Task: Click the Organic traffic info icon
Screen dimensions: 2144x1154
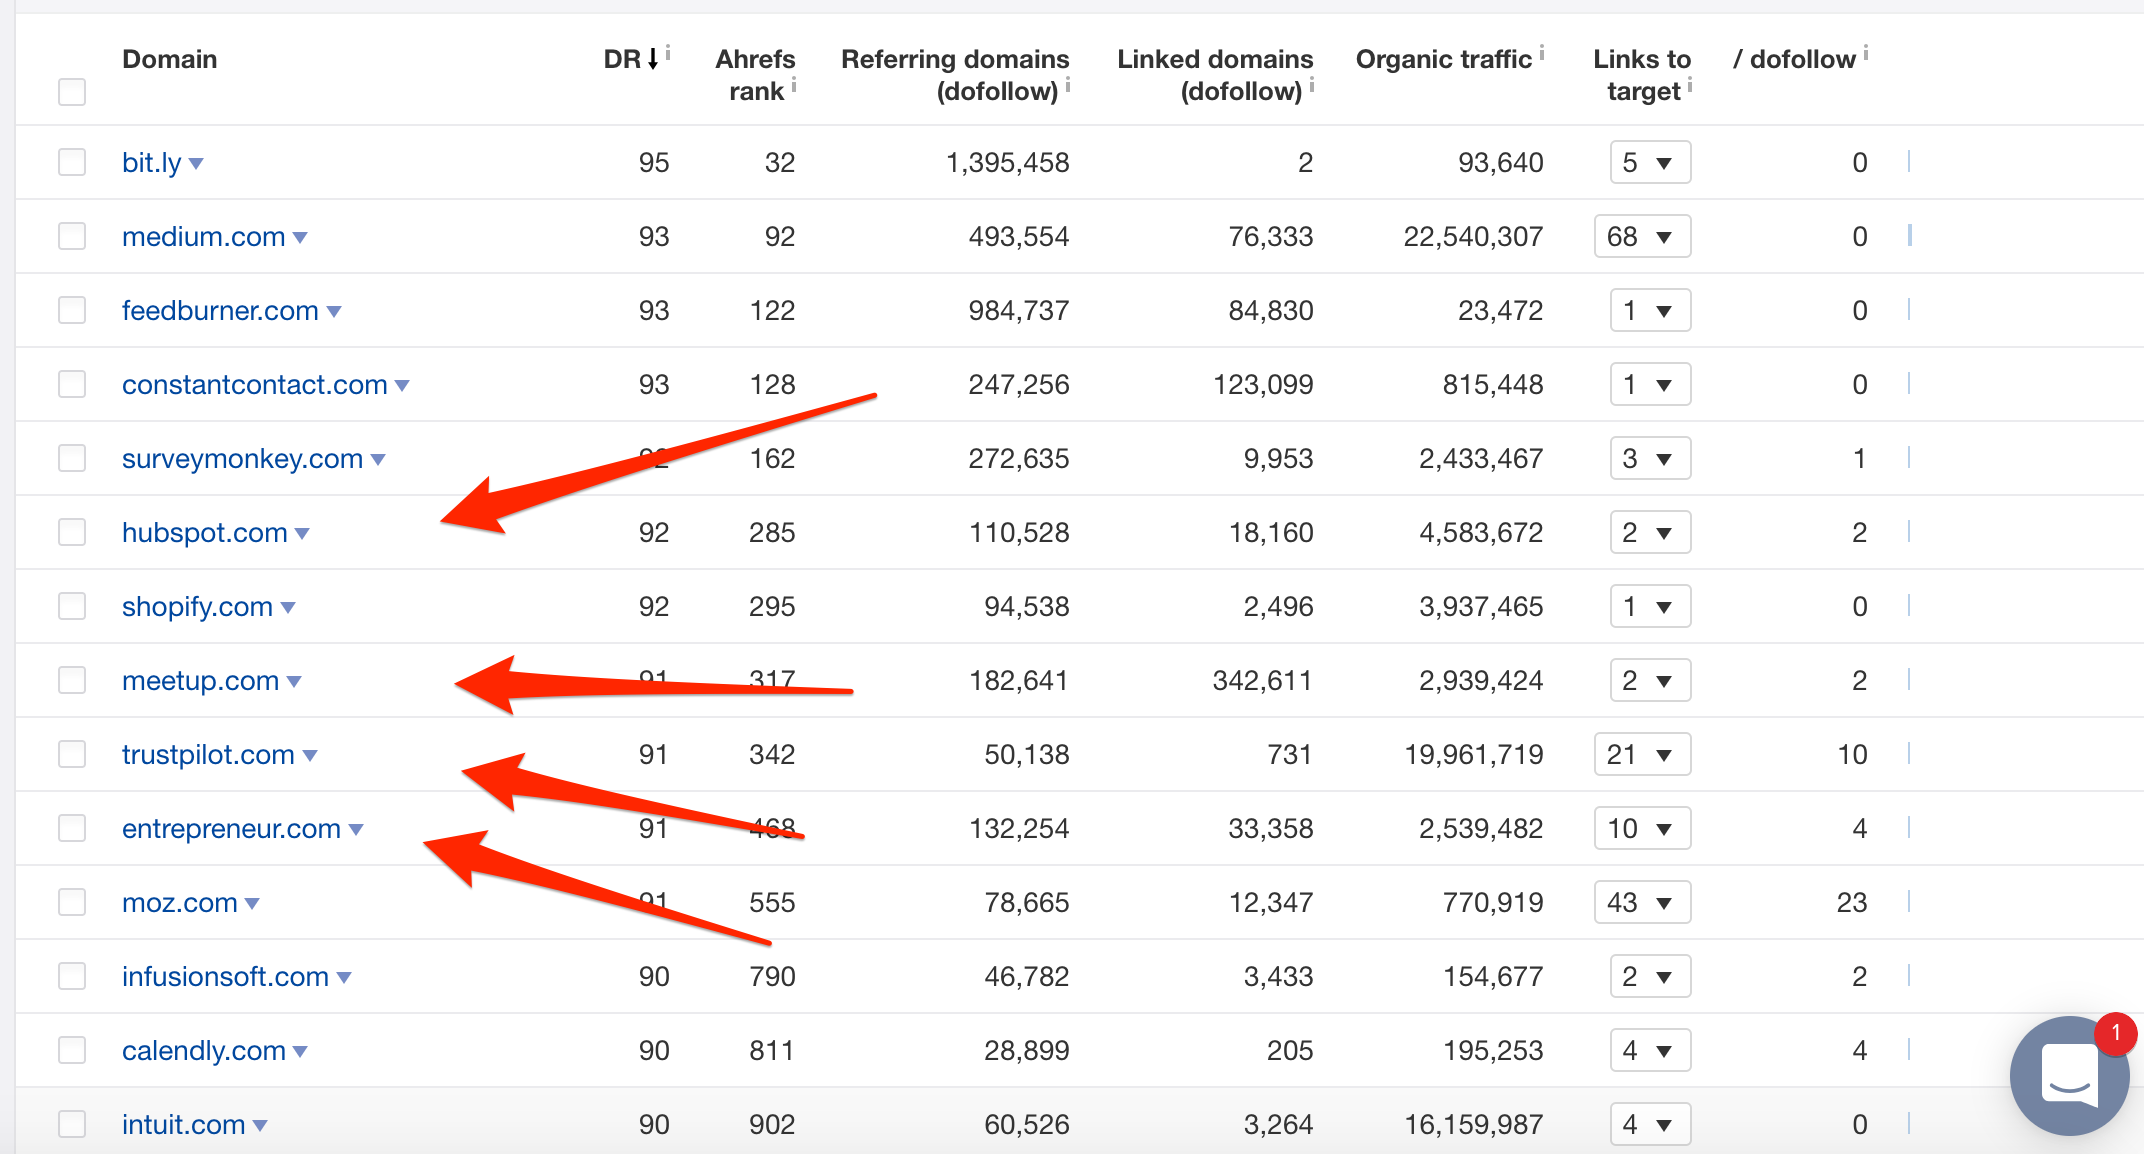Action: [x=1542, y=52]
